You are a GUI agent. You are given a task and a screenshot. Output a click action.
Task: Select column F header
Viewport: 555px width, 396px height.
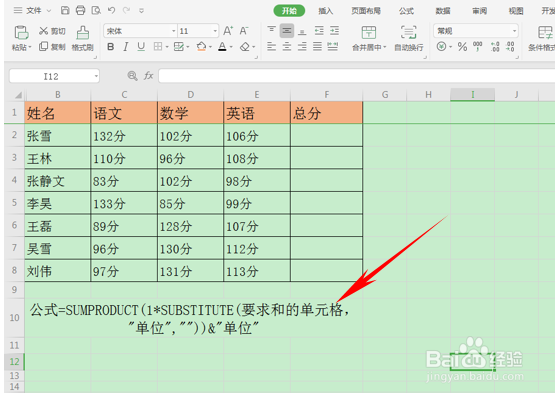point(326,94)
